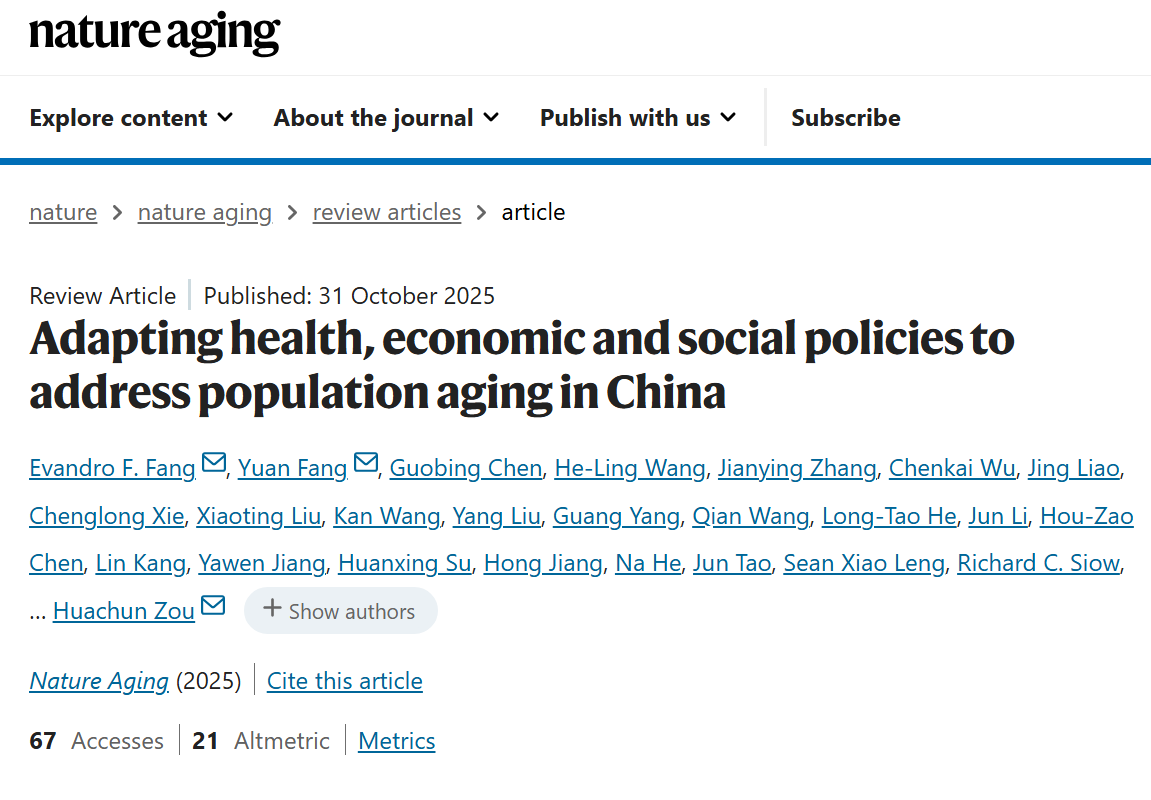Open the Nature Aging journal link

(99, 681)
